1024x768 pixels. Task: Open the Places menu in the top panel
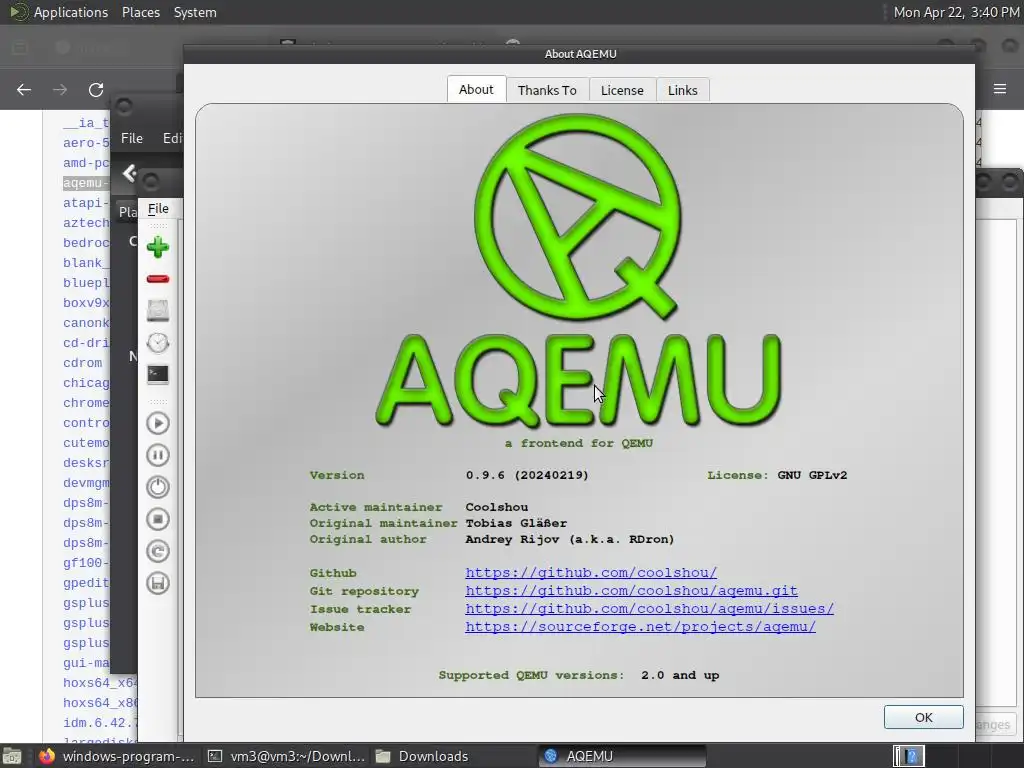140,12
